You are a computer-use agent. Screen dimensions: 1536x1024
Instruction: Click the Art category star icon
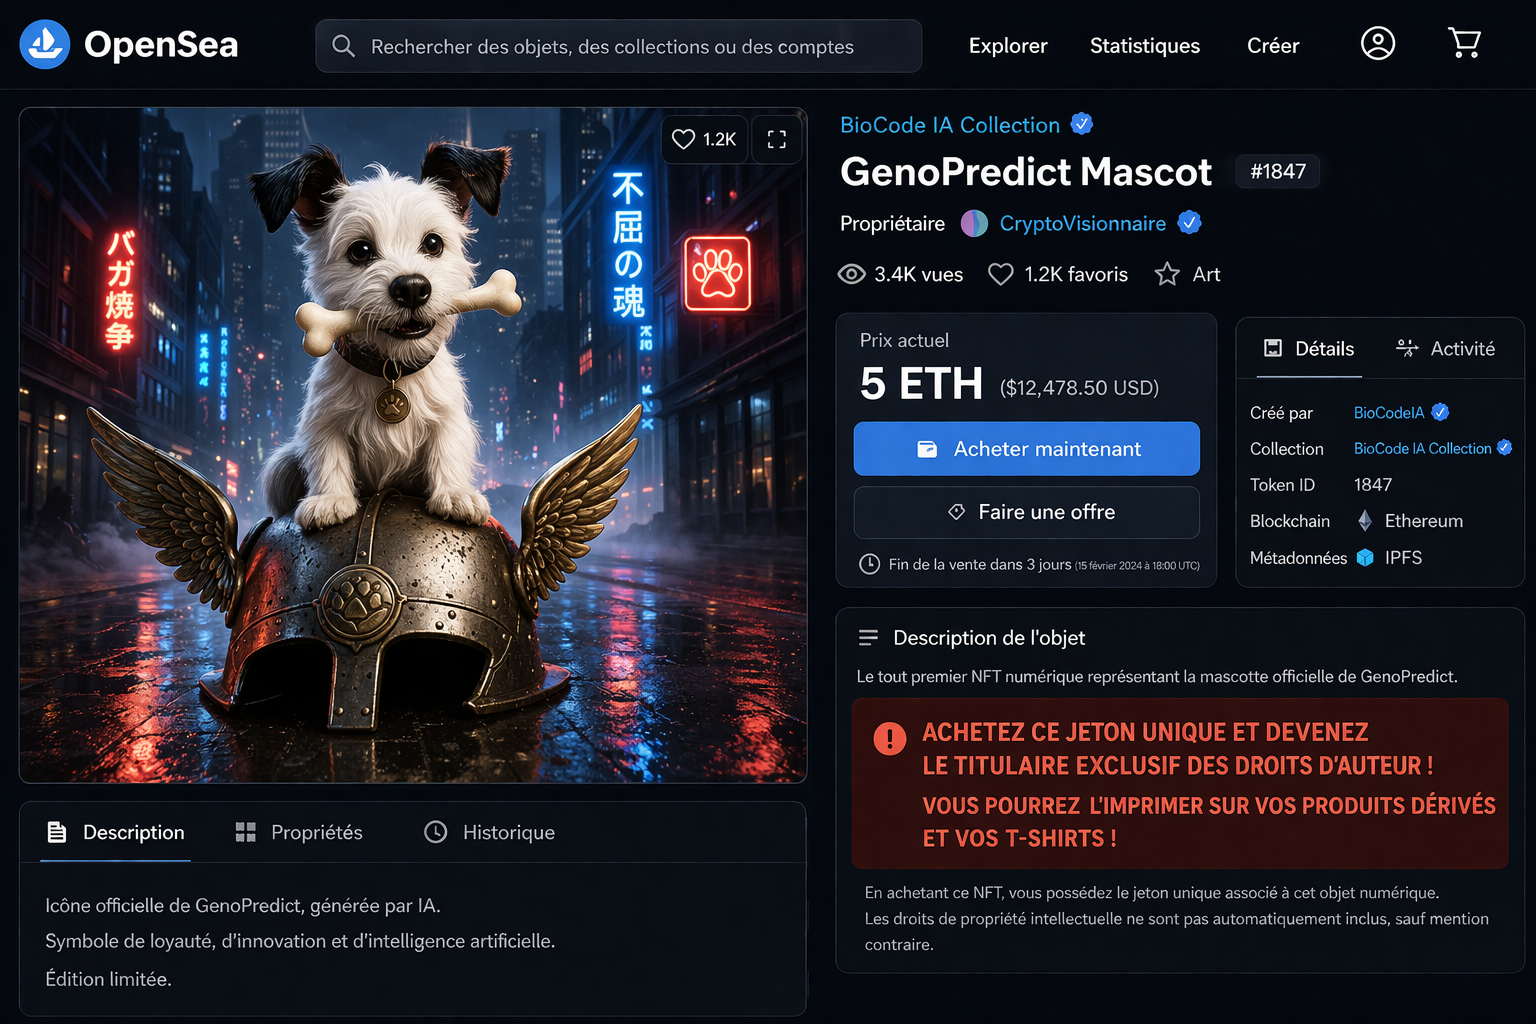[1167, 274]
